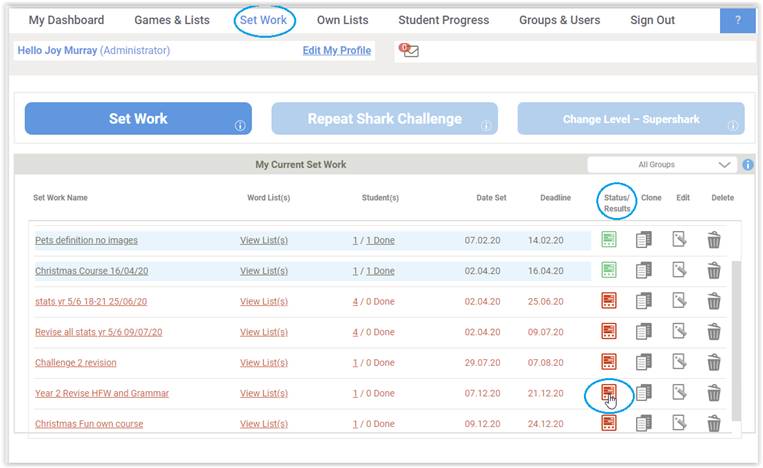Show info icon on Set Work button
Image resolution: width=763 pixels, height=468 pixels.
click(x=240, y=126)
